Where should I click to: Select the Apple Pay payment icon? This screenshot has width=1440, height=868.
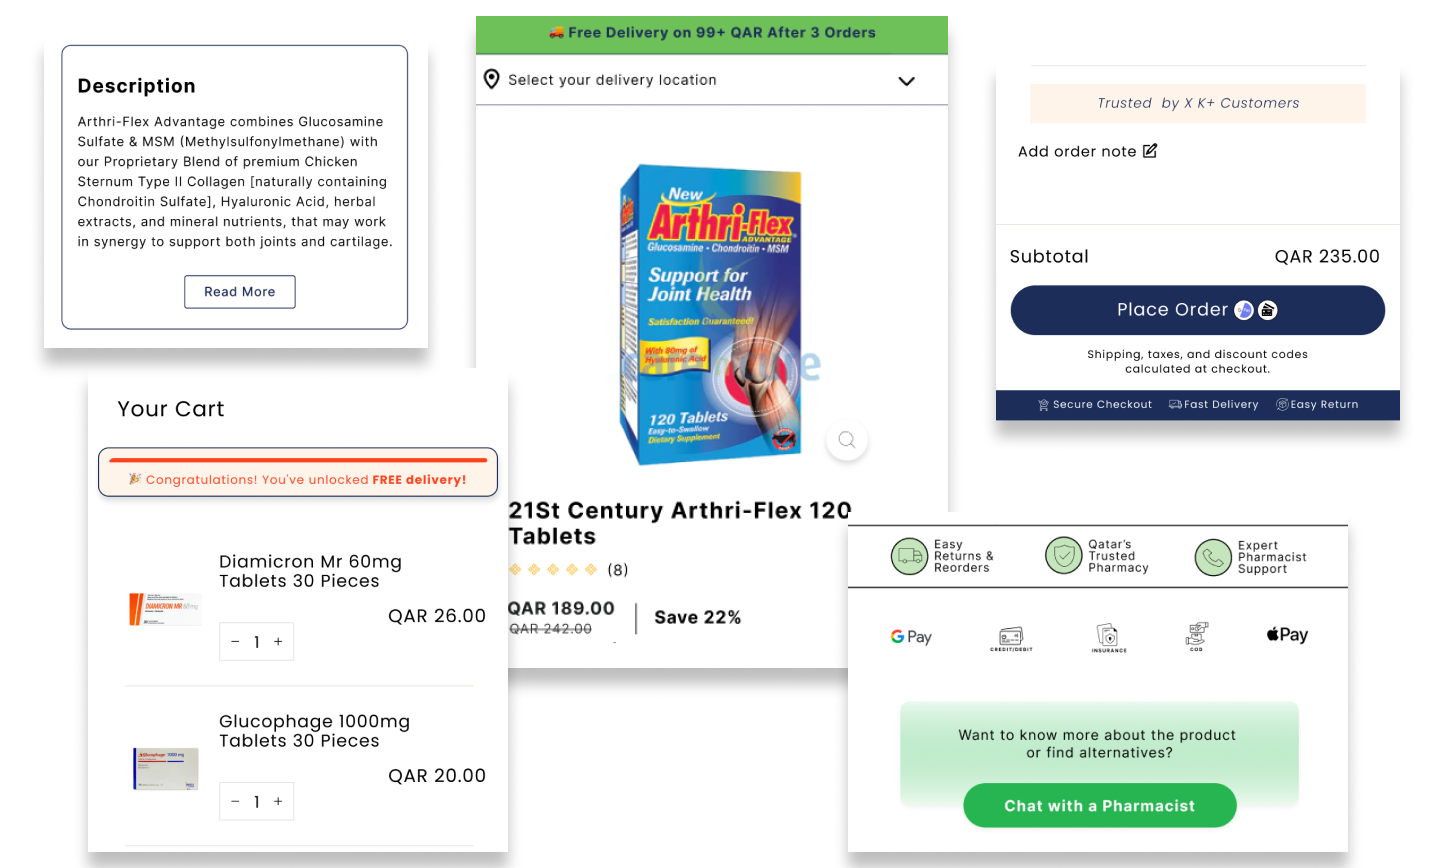[1287, 635]
